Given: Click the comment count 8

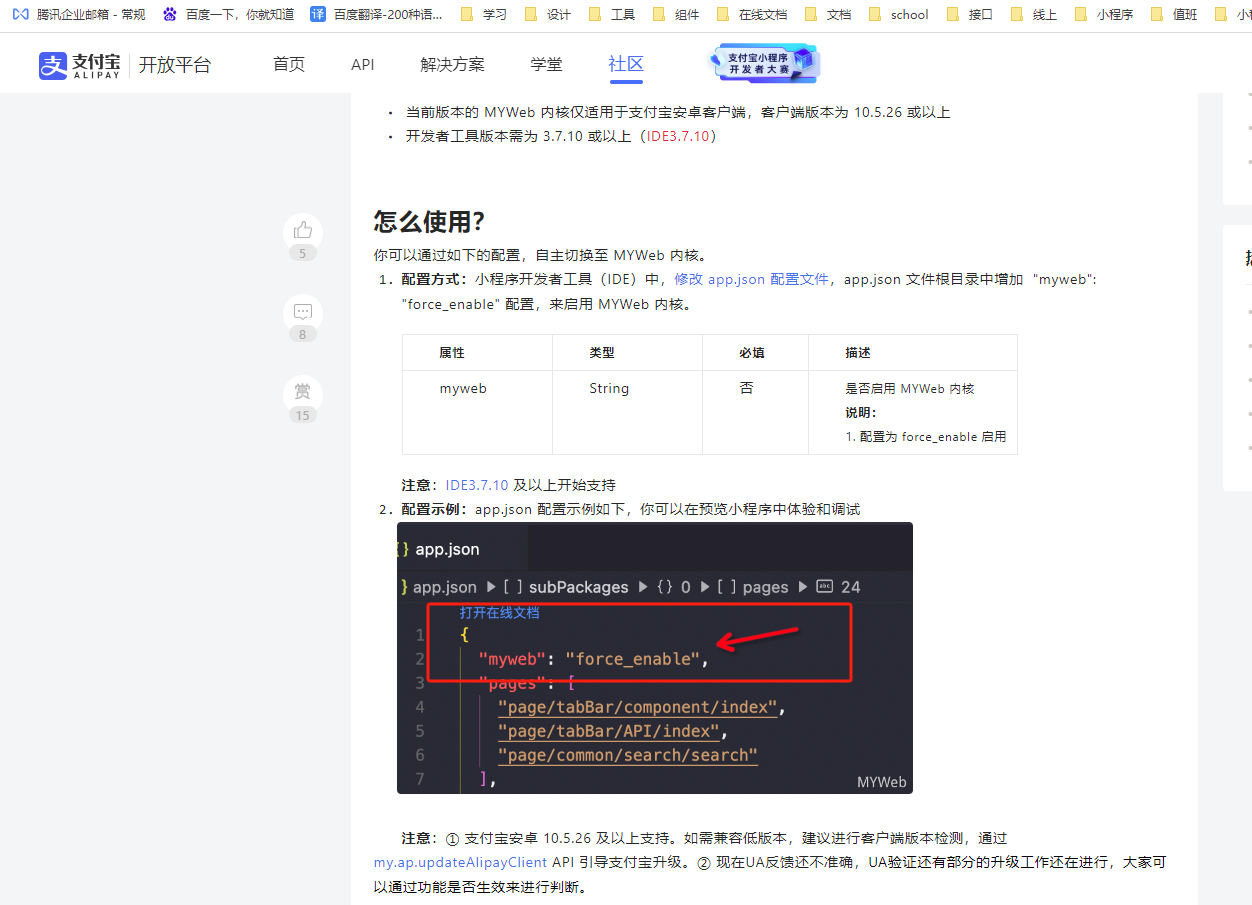Looking at the screenshot, I should click(x=303, y=334).
